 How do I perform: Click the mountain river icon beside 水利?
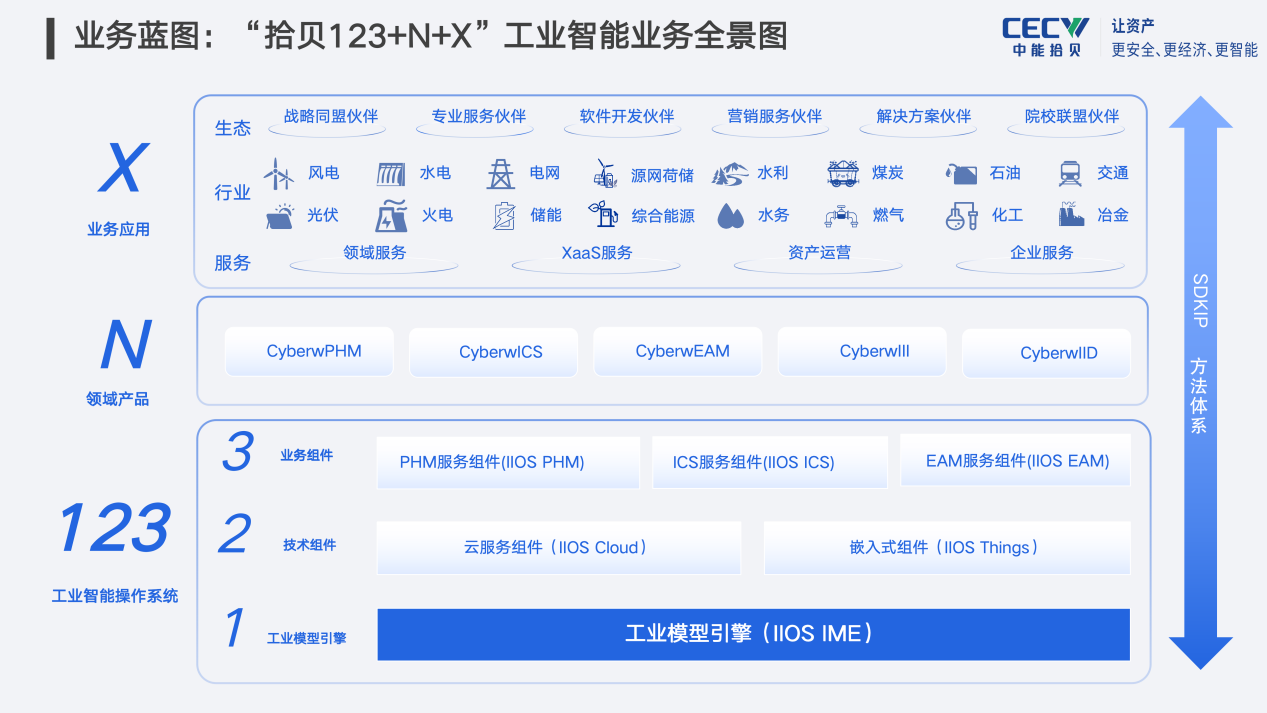[x=730, y=174]
